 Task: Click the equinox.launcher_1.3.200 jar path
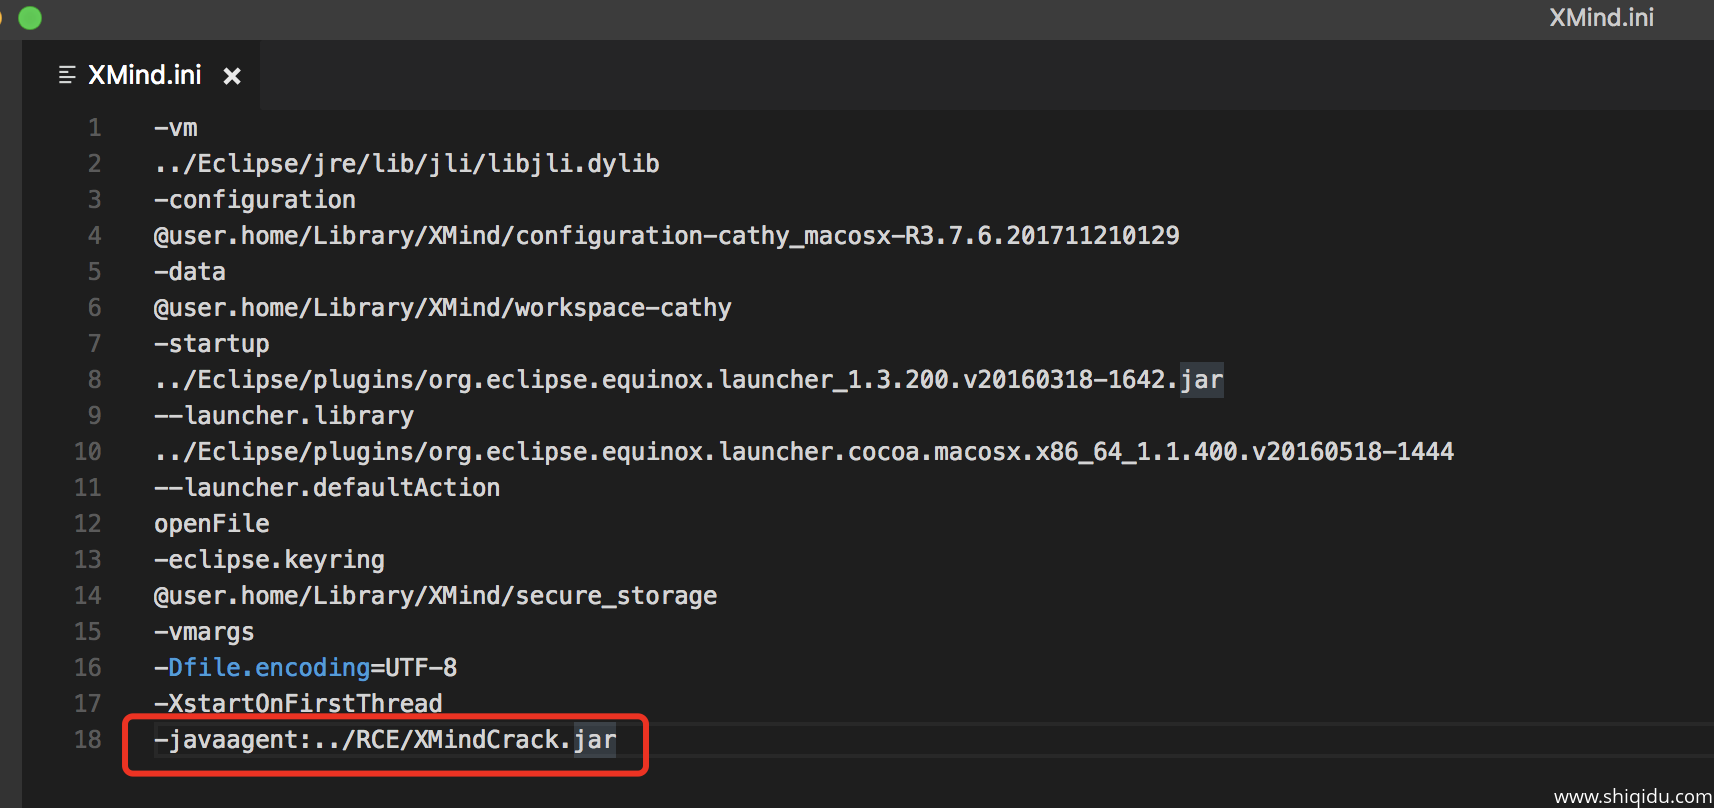pyautogui.click(x=689, y=380)
